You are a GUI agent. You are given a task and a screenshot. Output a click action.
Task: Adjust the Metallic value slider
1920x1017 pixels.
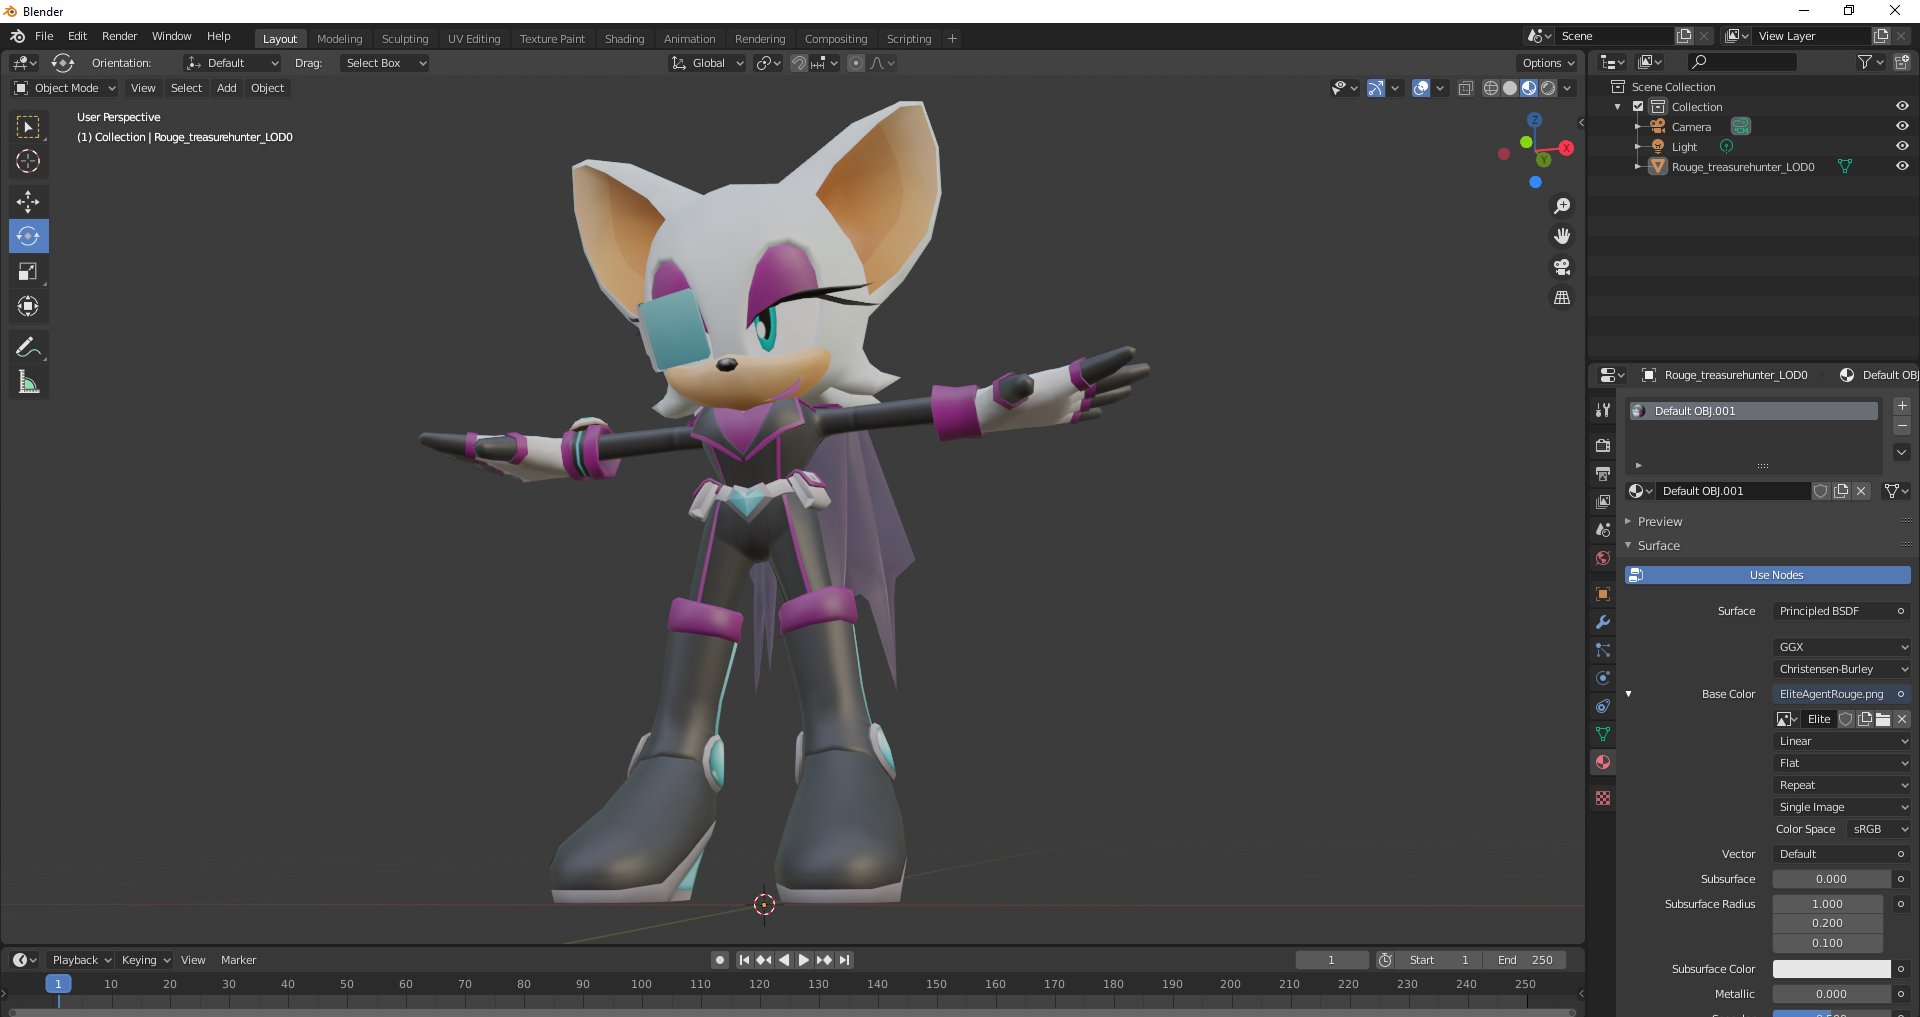tap(1831, 994)
